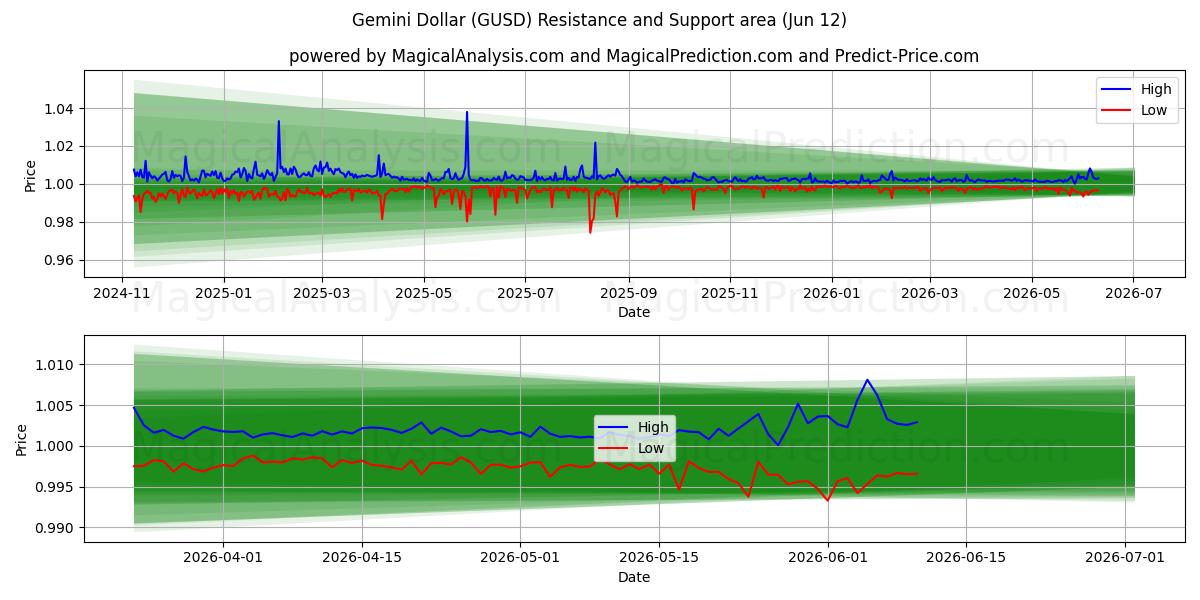Click the top chart x-axis label '2026-03'
The image size is (1200, 600).
[x=930, y=294]
